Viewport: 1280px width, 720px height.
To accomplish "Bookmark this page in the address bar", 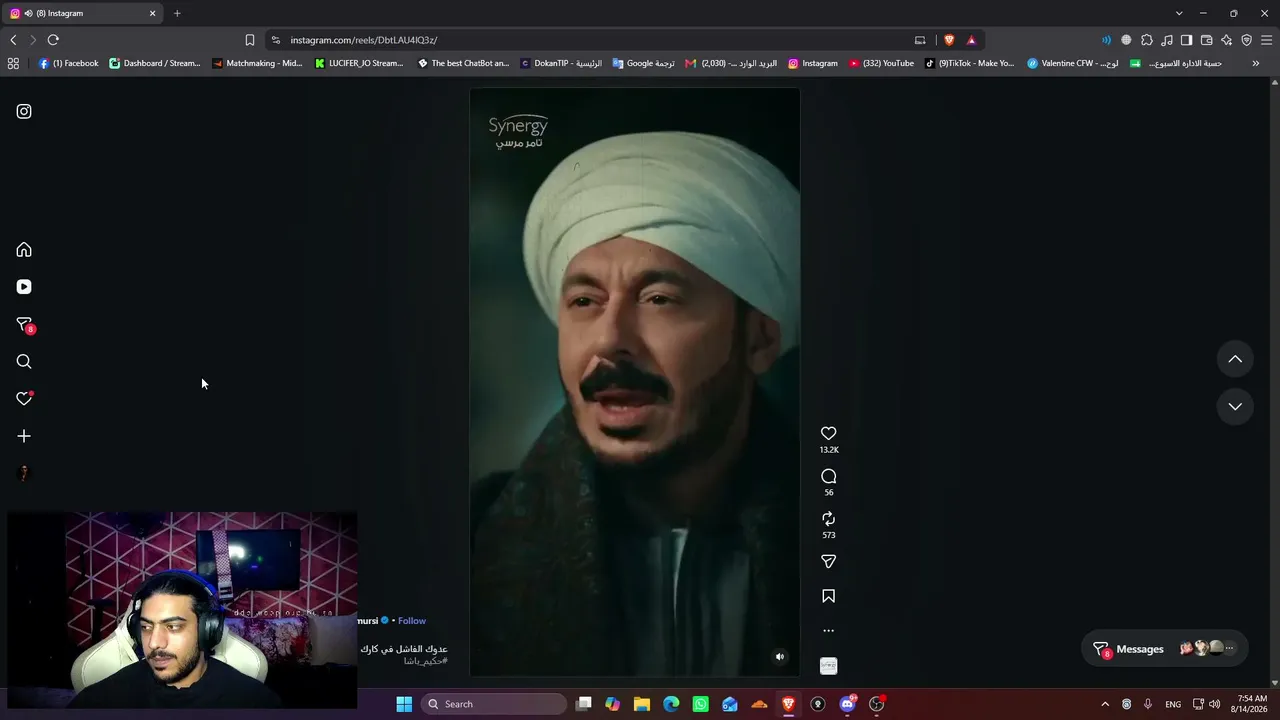I will pos(250,40).
